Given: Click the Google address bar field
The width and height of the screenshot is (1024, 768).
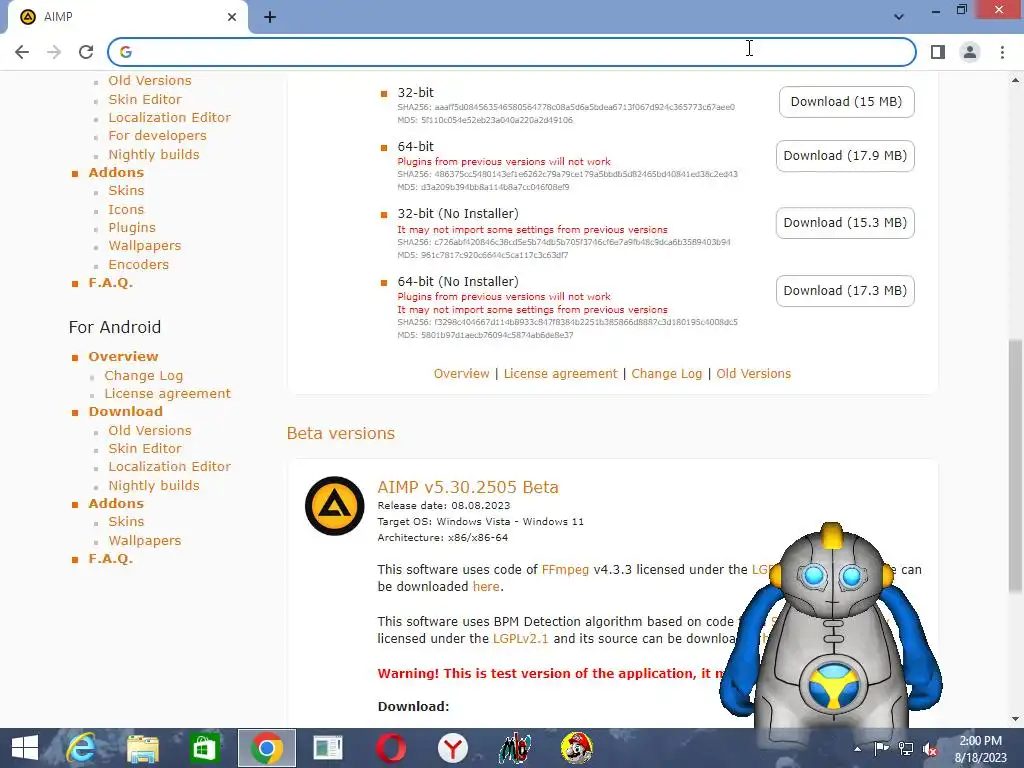Looking at the screenshot, I should pyautogui.click(x=512, y=52).
